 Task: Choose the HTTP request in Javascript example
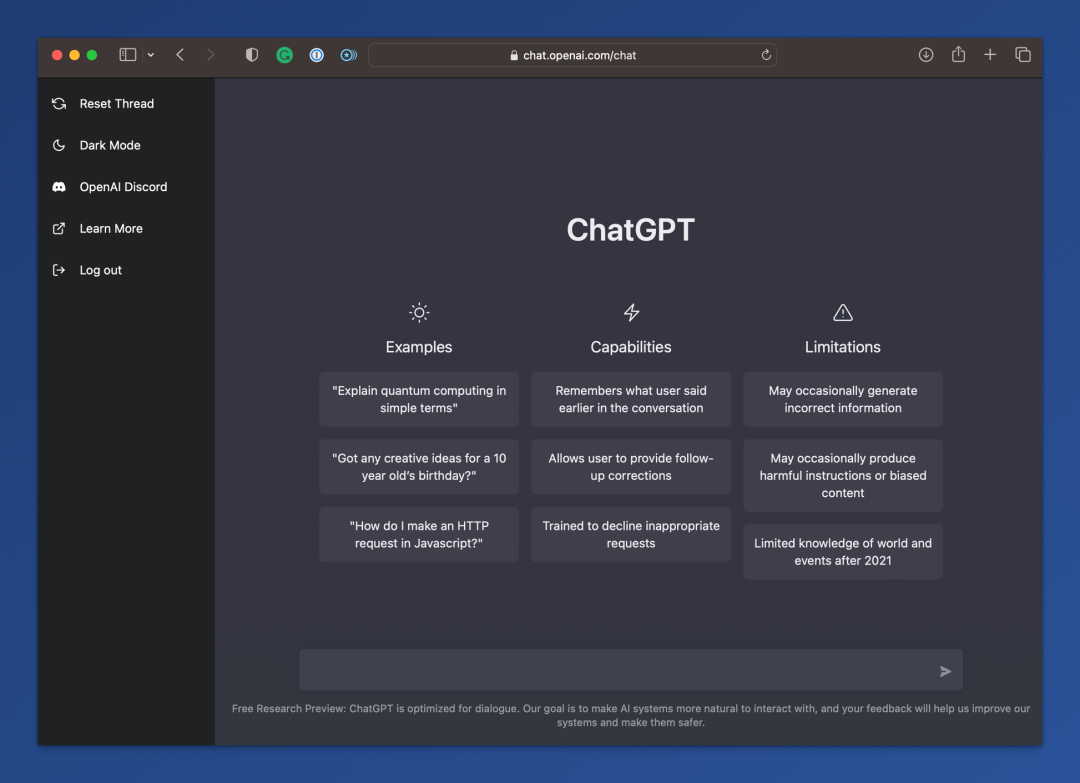[419, 534]
